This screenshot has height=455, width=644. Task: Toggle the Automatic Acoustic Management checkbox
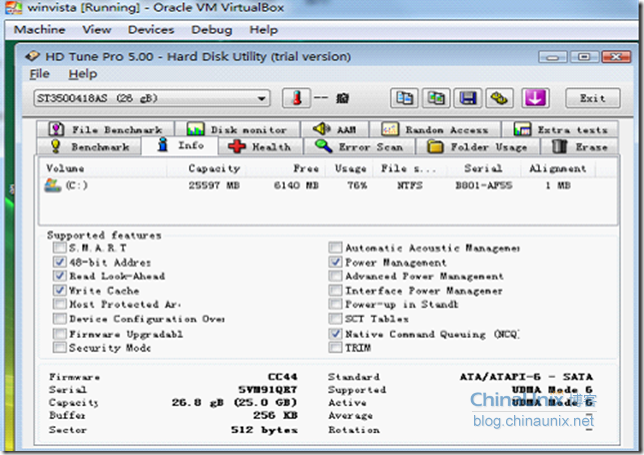tap(336, 247)
